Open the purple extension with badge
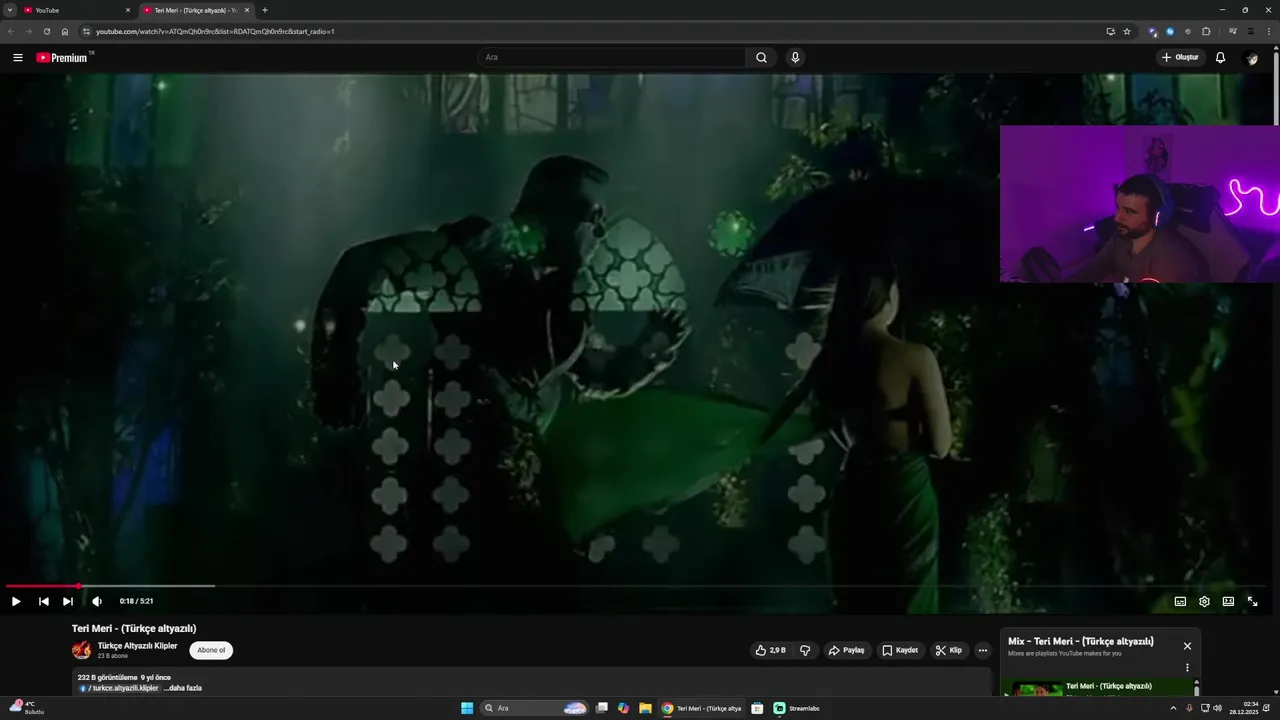Image resolution: width=1280 pixels, height=720 pixels. point(1153,31)
